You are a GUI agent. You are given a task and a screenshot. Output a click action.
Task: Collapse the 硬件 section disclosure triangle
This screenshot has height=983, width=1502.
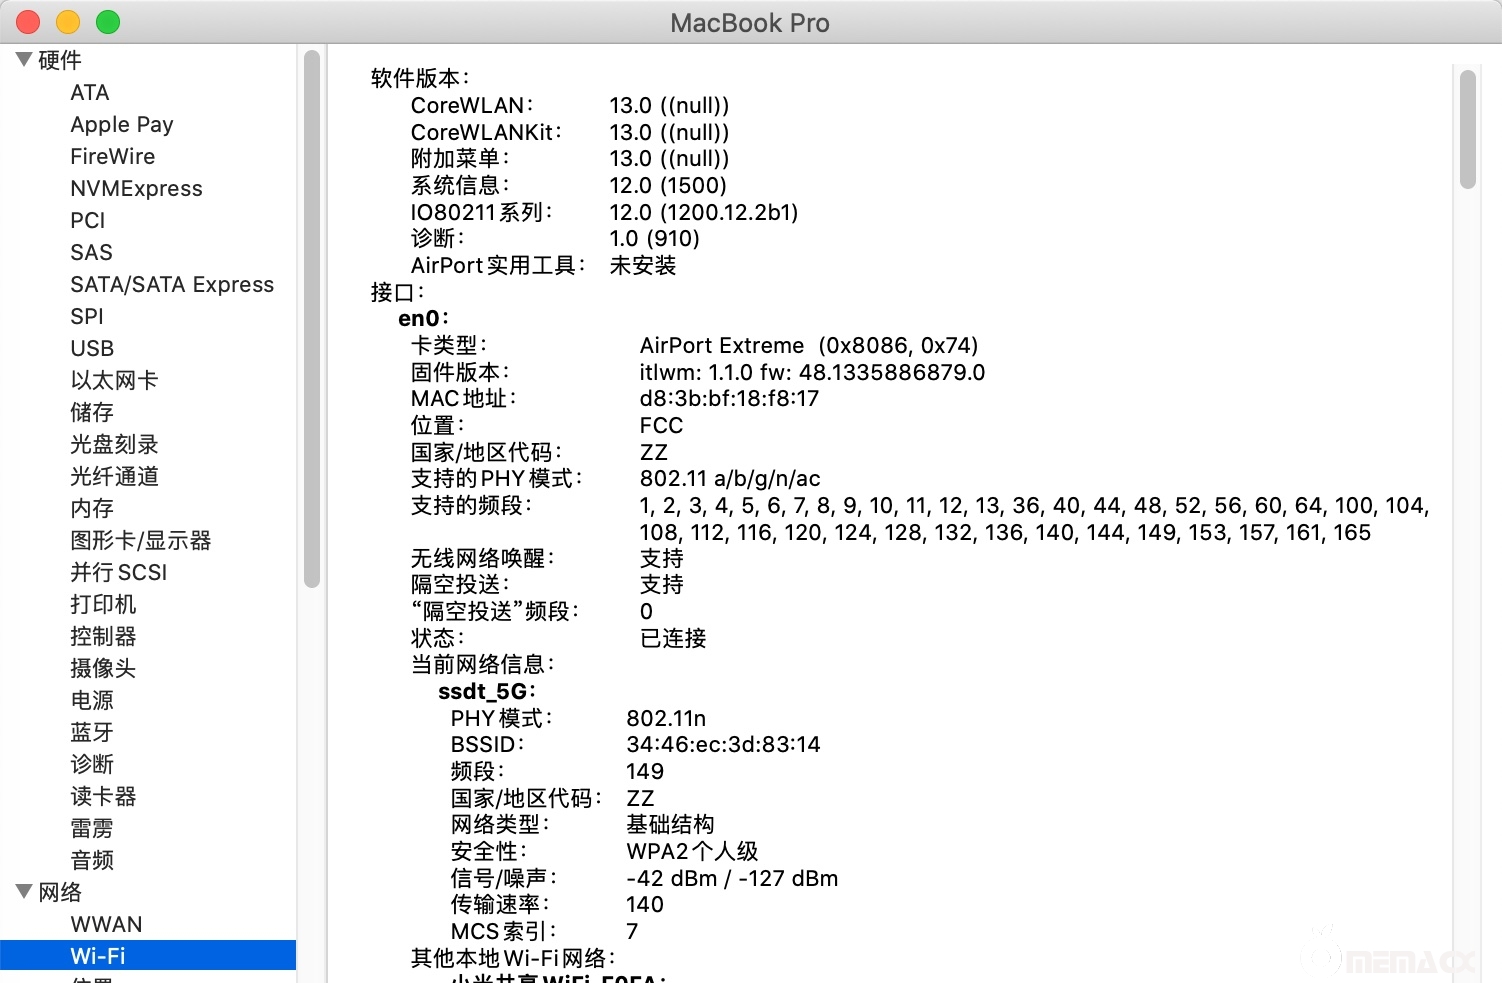(x=23, y=59)
